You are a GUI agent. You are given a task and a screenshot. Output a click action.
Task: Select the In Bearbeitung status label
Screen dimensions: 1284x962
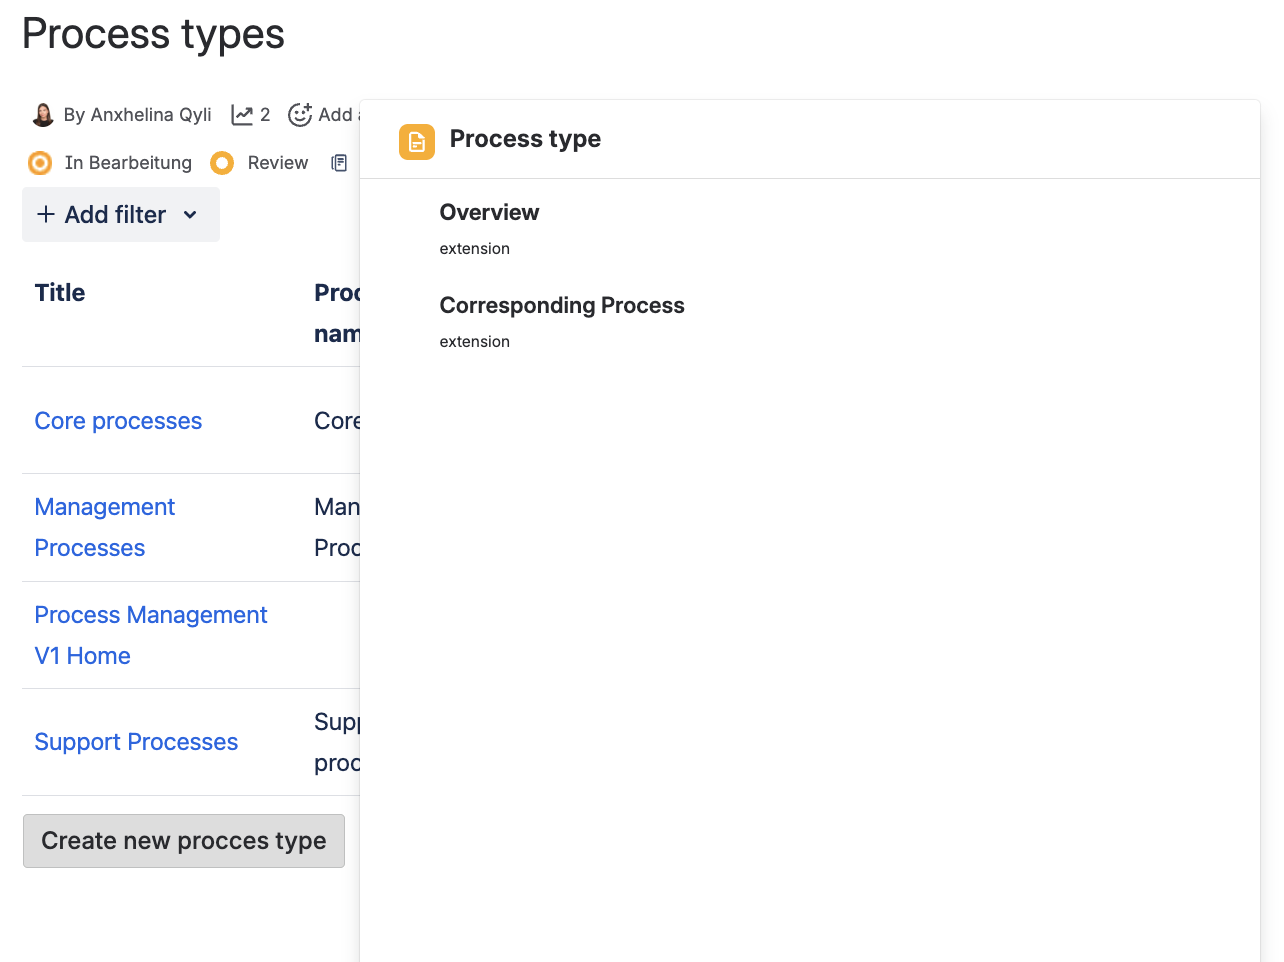(128, 163)
